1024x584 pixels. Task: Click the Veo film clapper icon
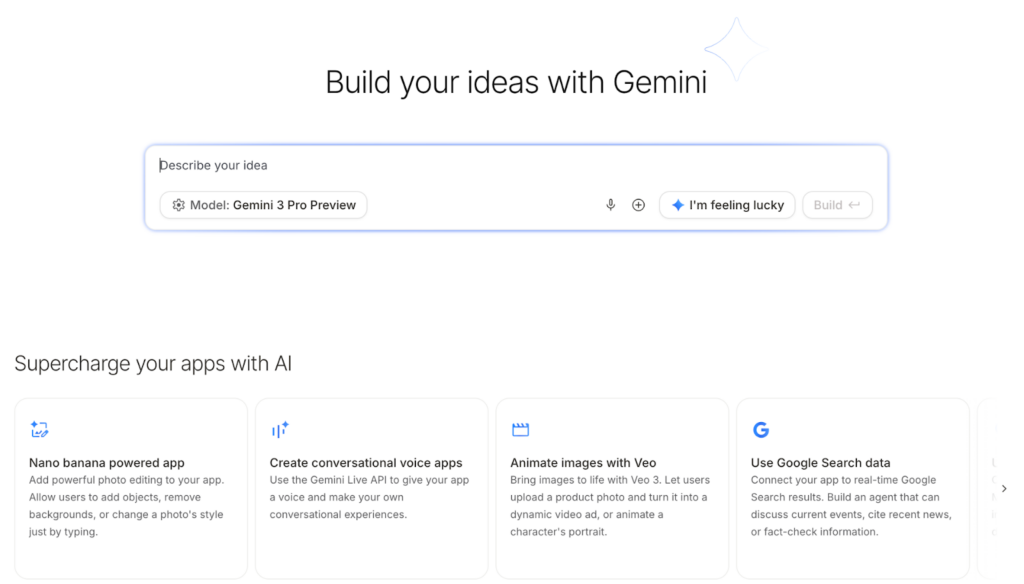coord(520,430)
